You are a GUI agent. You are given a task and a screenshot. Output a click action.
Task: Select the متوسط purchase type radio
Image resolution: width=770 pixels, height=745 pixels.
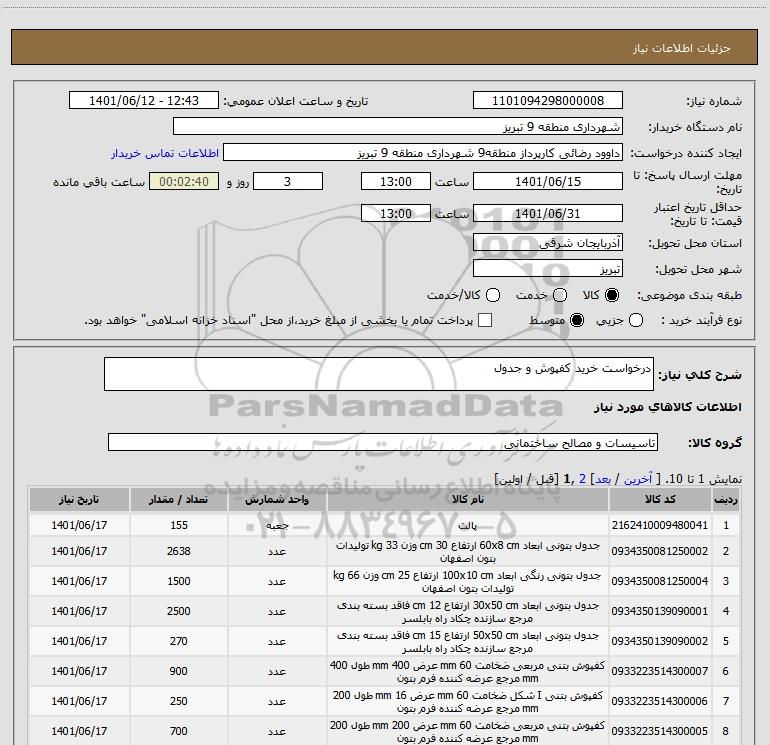tap(577, 320)
